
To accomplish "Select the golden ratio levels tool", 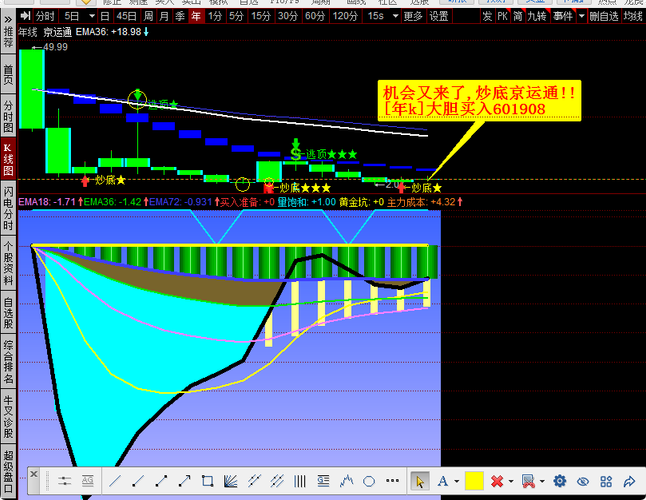I will pos(323,481).
